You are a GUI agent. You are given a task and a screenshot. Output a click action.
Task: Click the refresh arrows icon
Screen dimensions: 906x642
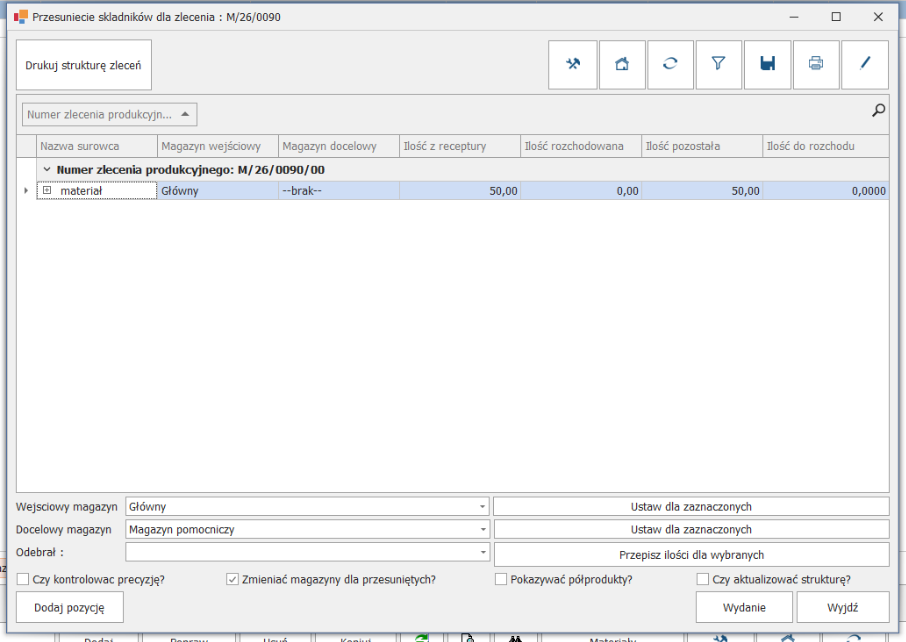(x=670, y=64)
